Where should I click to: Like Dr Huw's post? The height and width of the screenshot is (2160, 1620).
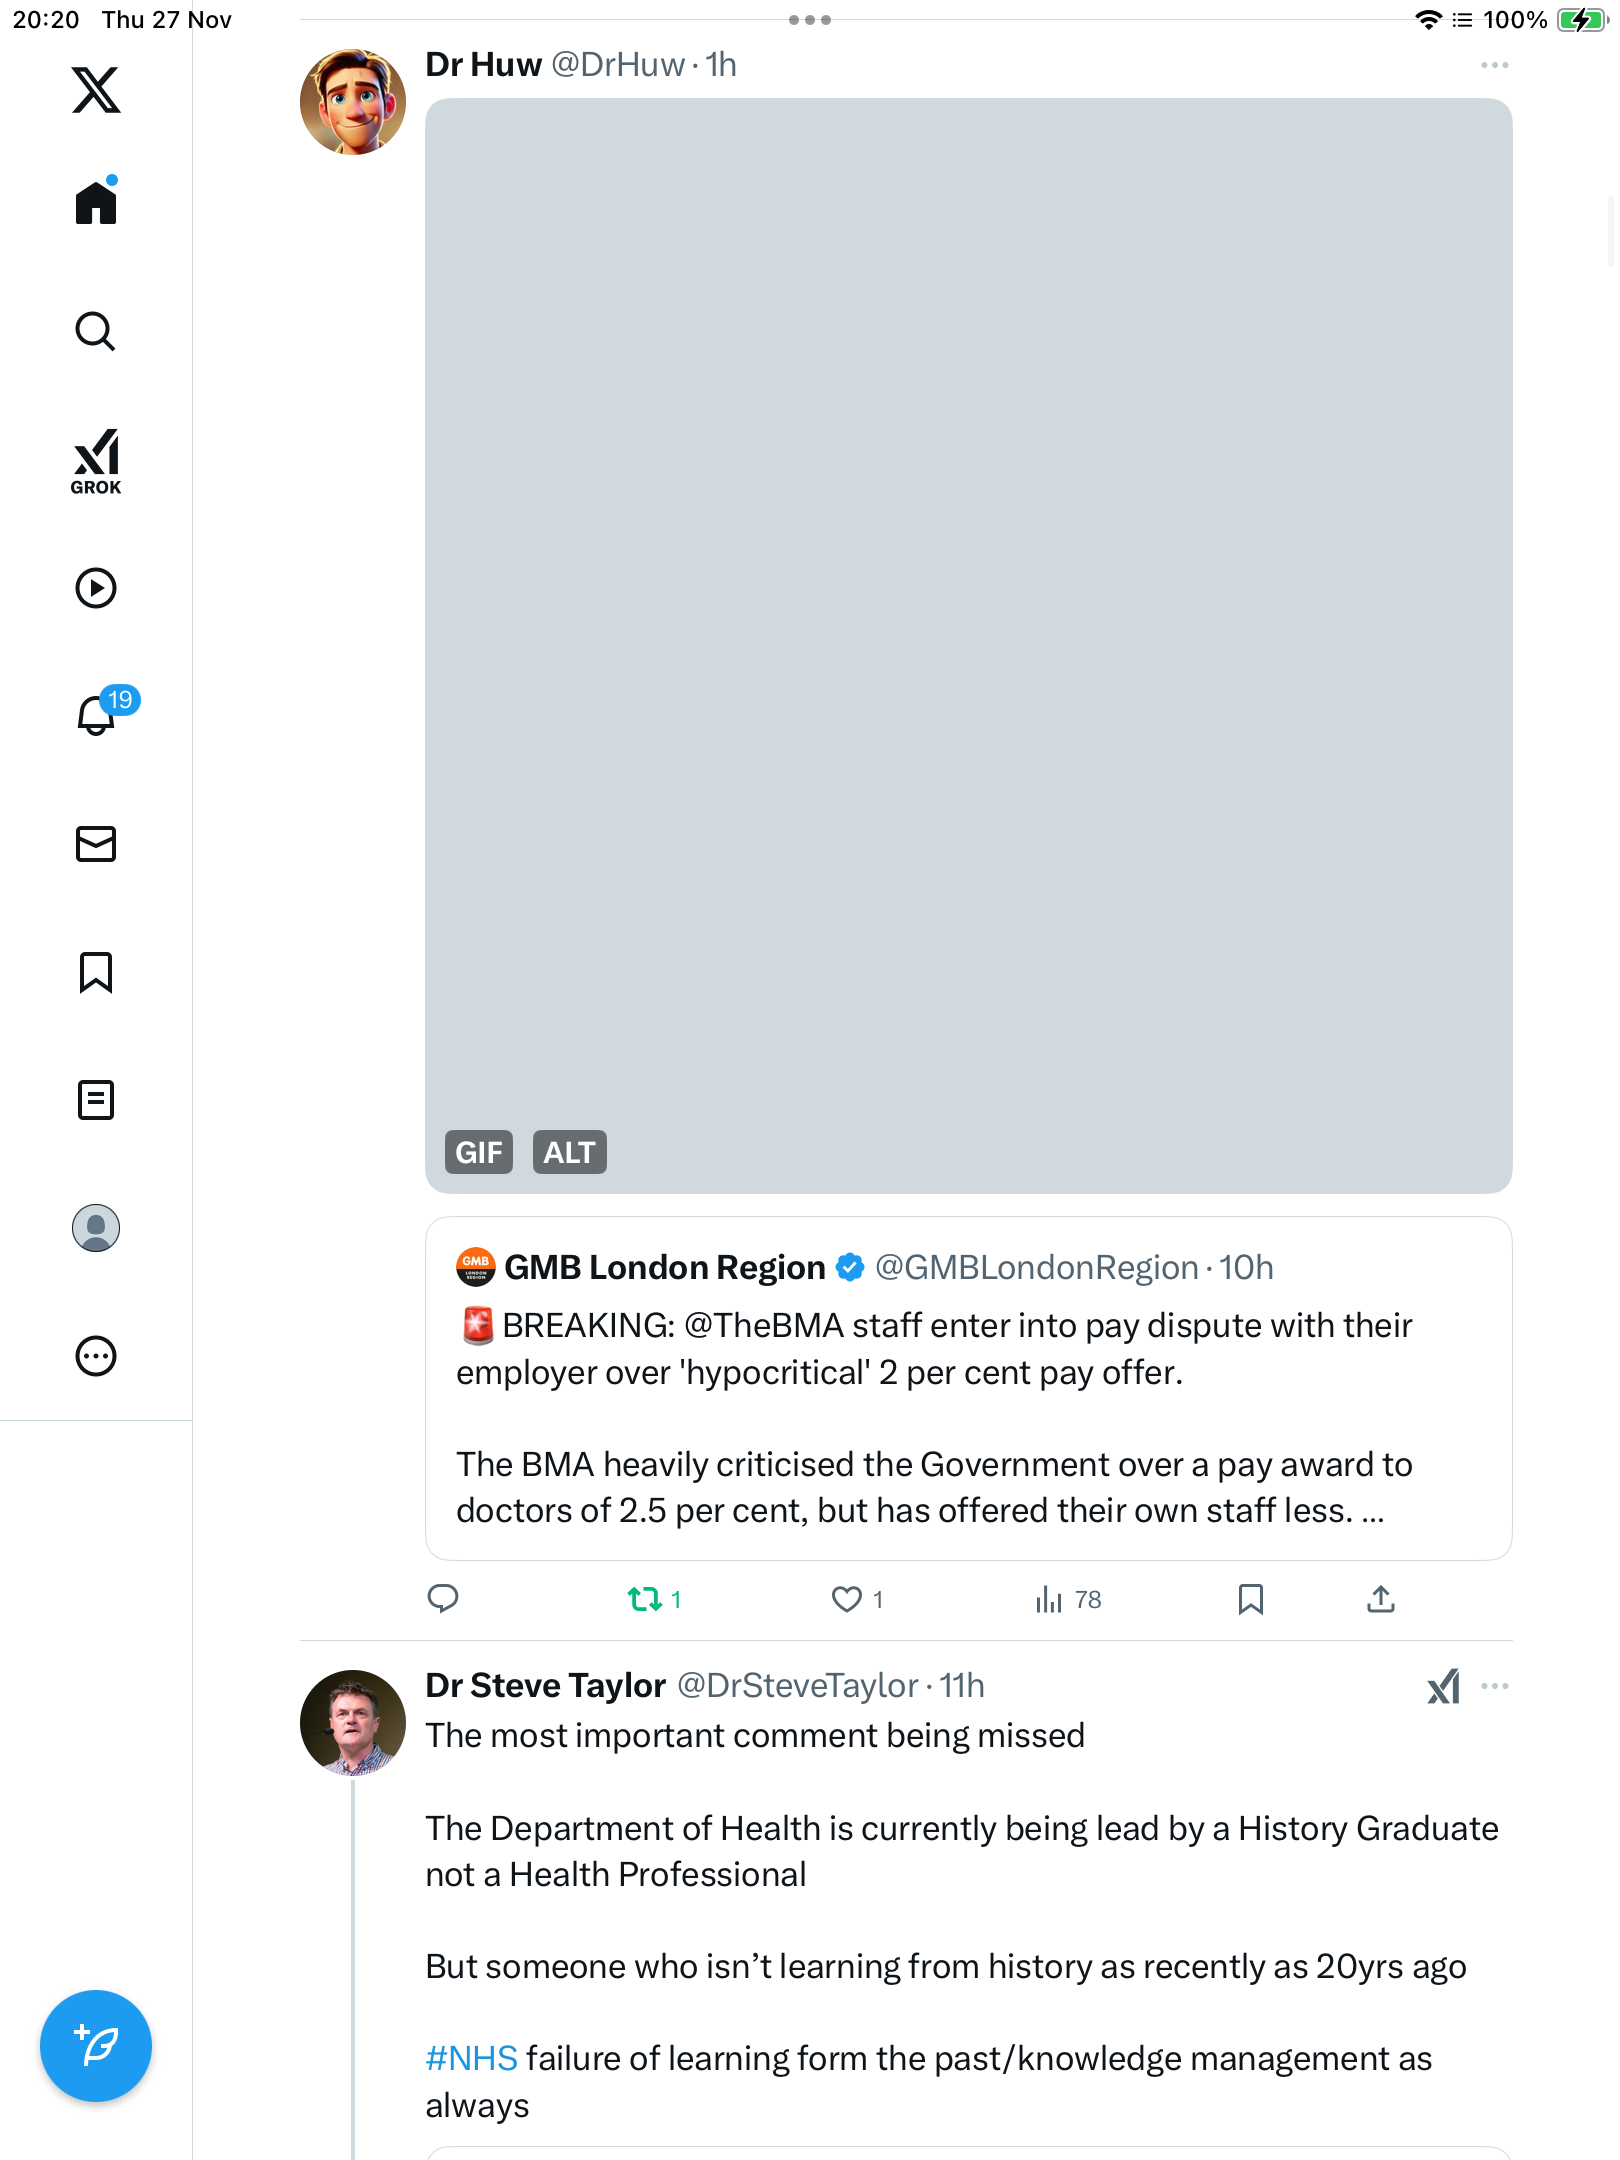click(847, 1599)
